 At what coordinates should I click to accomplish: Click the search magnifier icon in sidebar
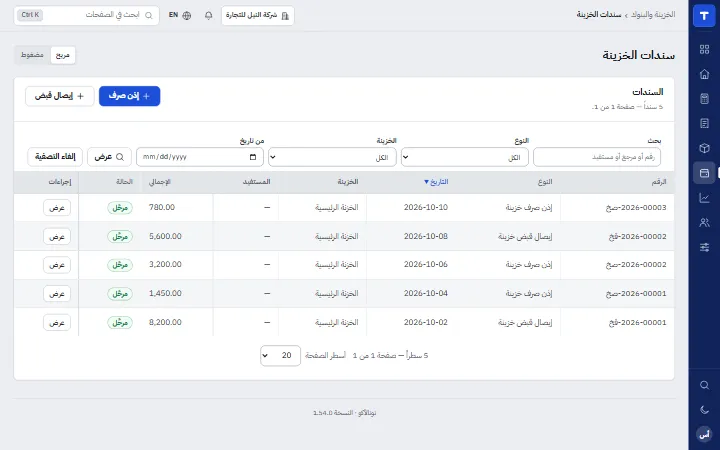704,385
